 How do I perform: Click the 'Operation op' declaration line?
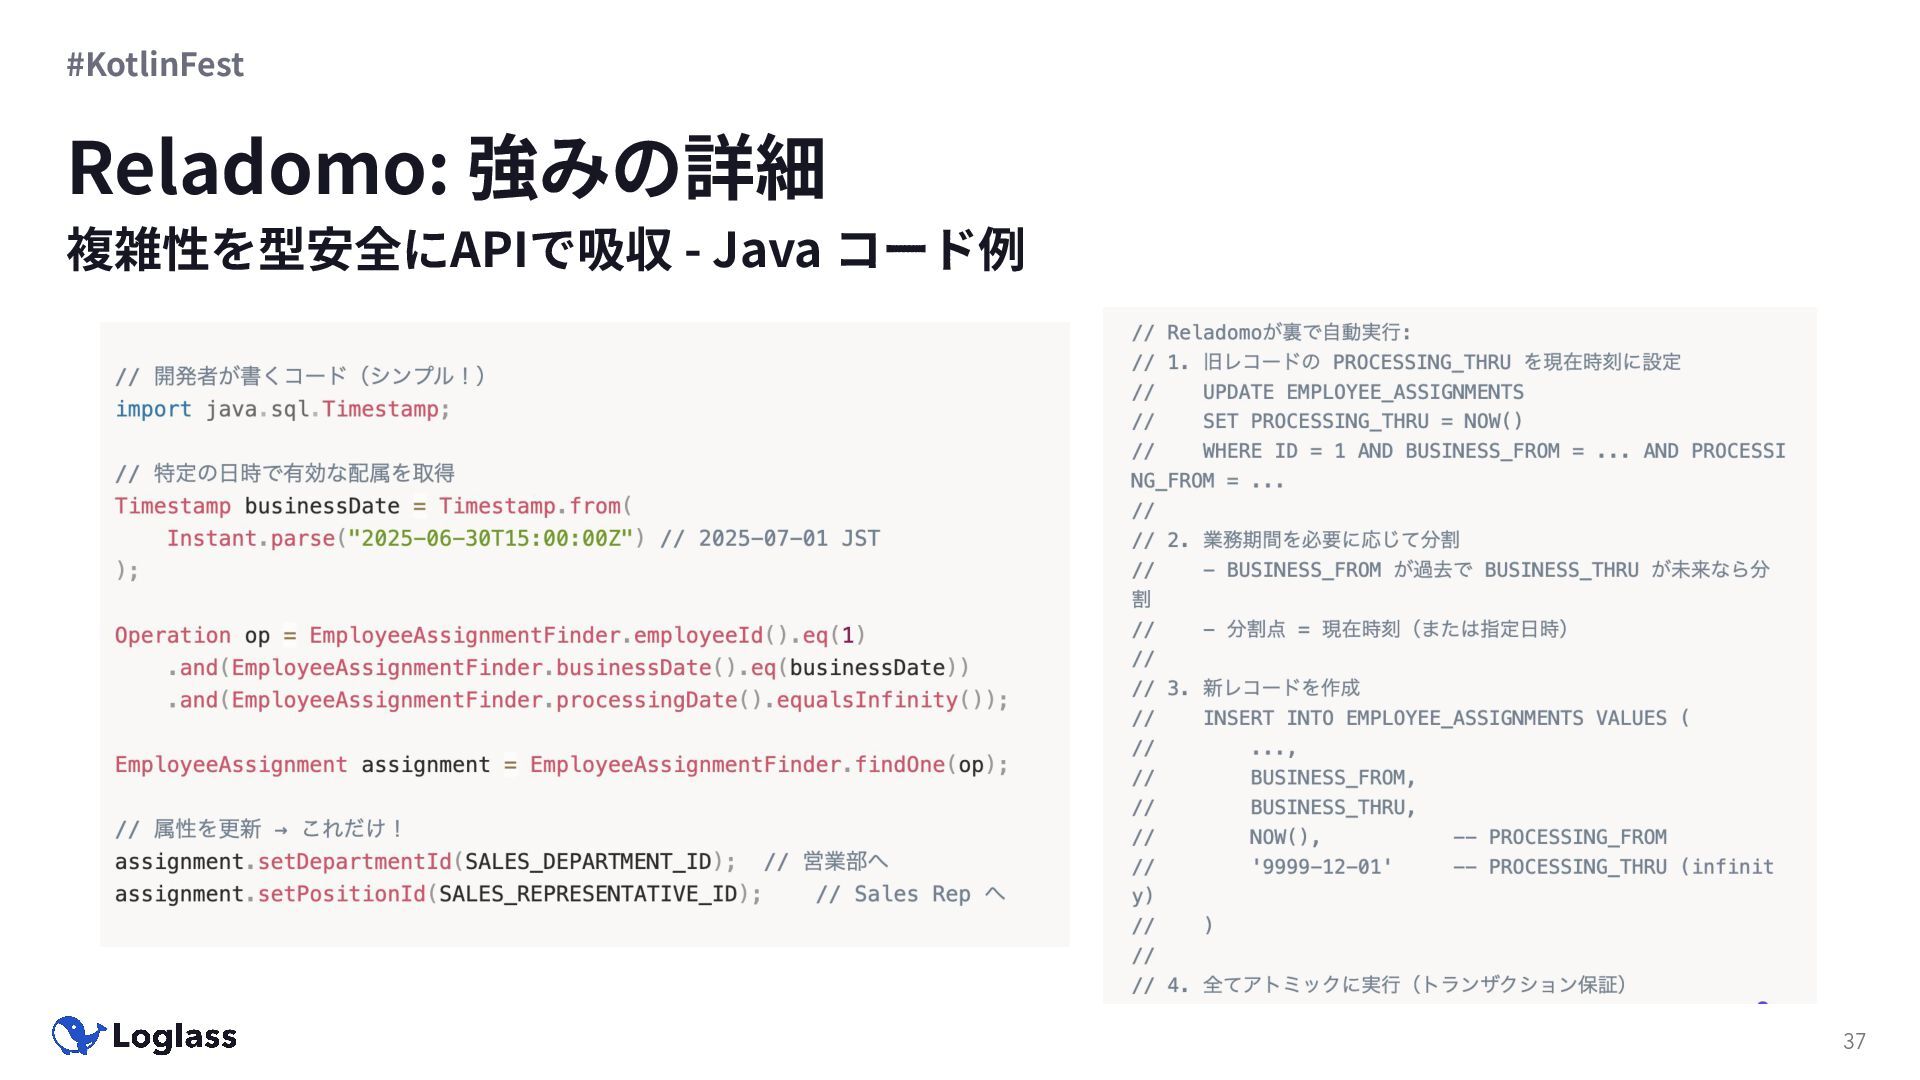pyautogui.click(x=490, y=635)
